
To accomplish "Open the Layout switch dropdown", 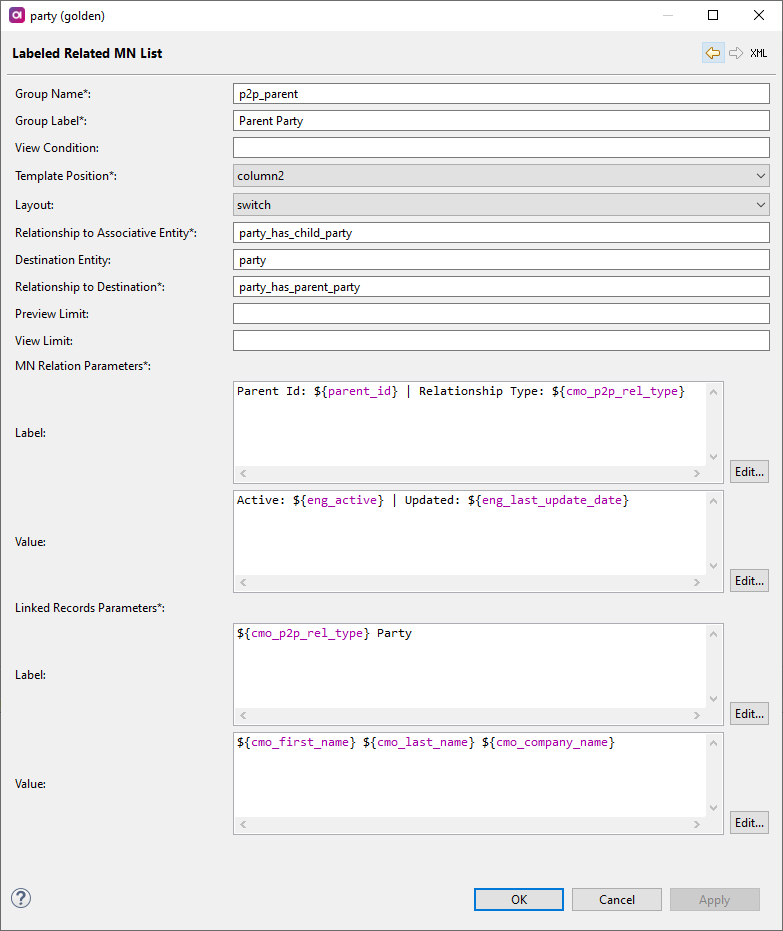I will [501, 205].
